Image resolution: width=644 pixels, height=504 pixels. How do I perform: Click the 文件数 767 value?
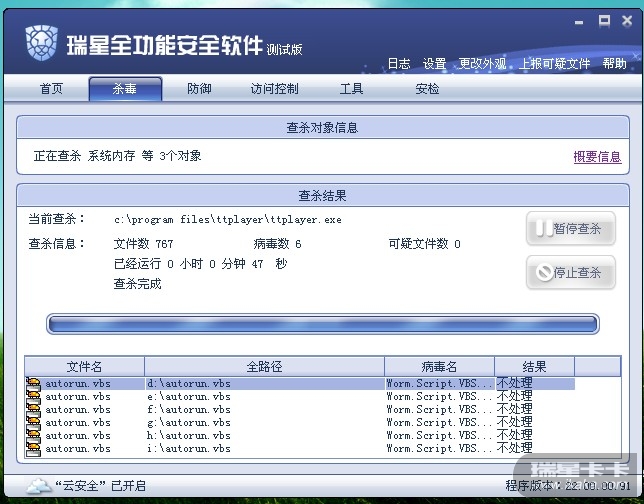[x=143, y=244]
